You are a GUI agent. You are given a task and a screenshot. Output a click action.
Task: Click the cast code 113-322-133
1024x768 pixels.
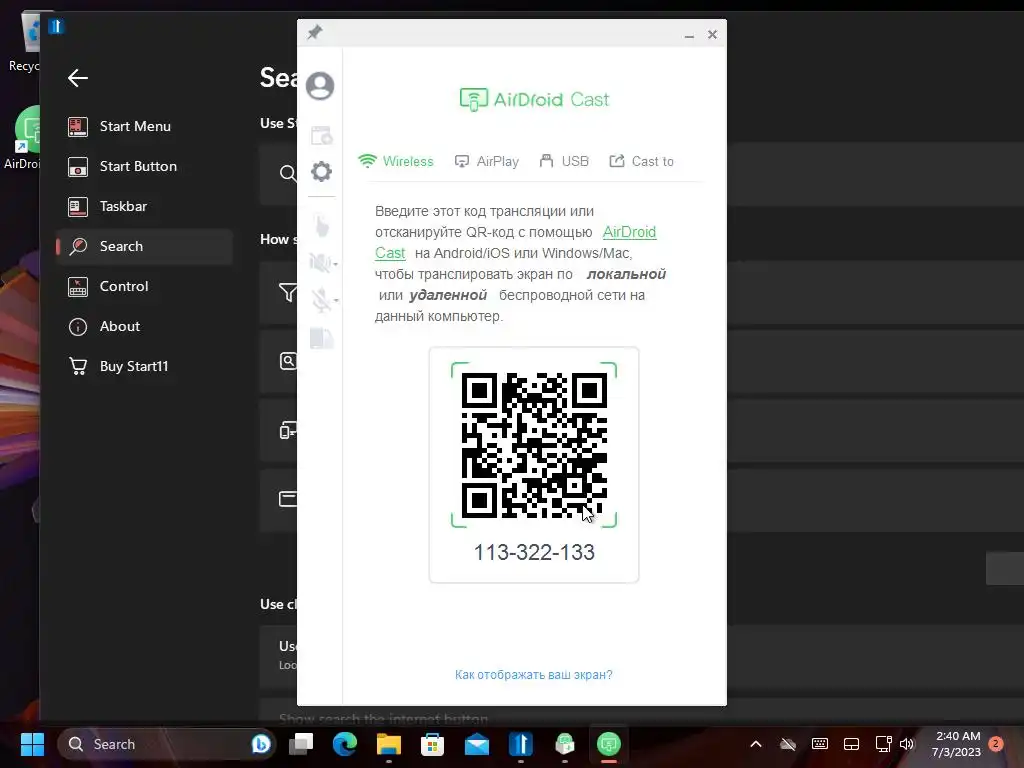[534, 552]
